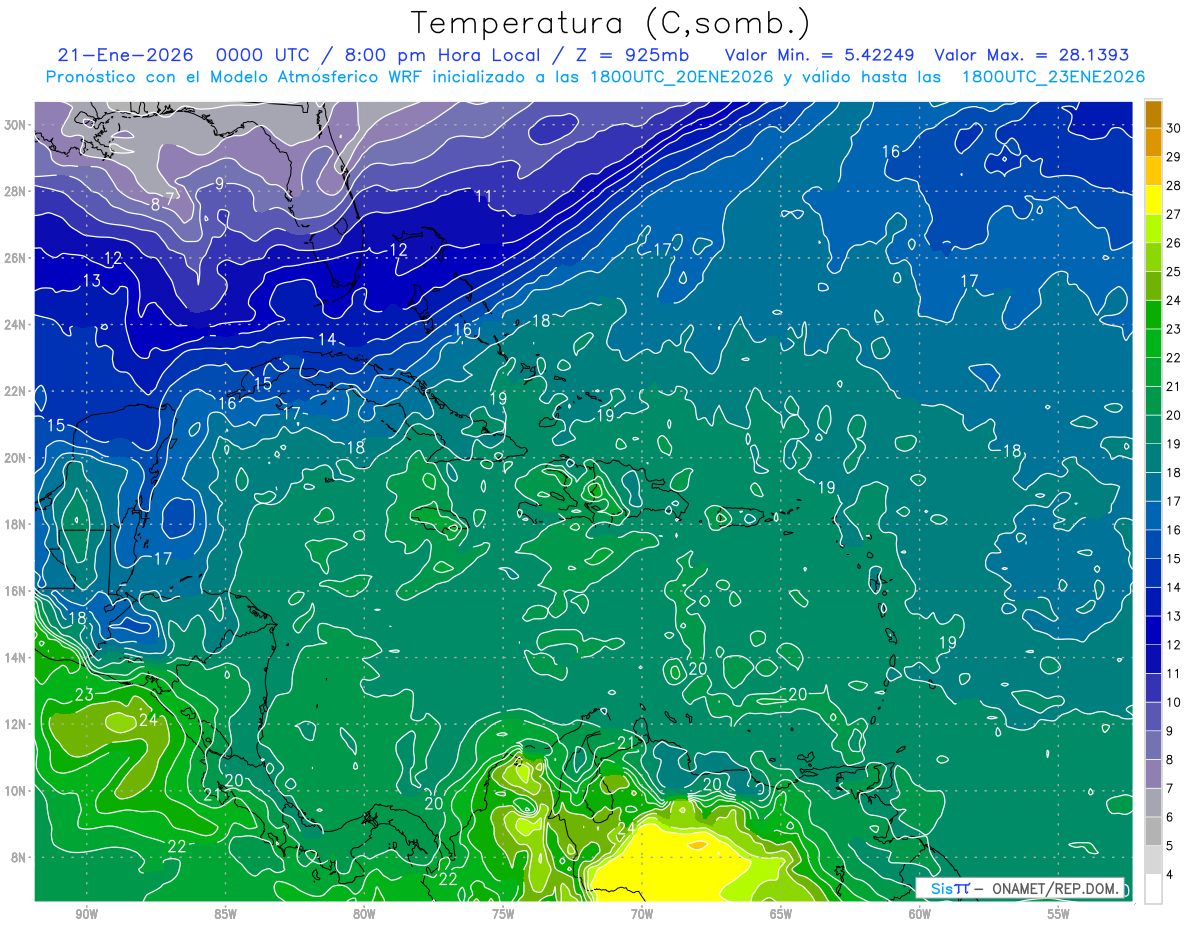Click the map contour label "9" over Florida panhandle
1200x927 pixels.
[219, 183]
